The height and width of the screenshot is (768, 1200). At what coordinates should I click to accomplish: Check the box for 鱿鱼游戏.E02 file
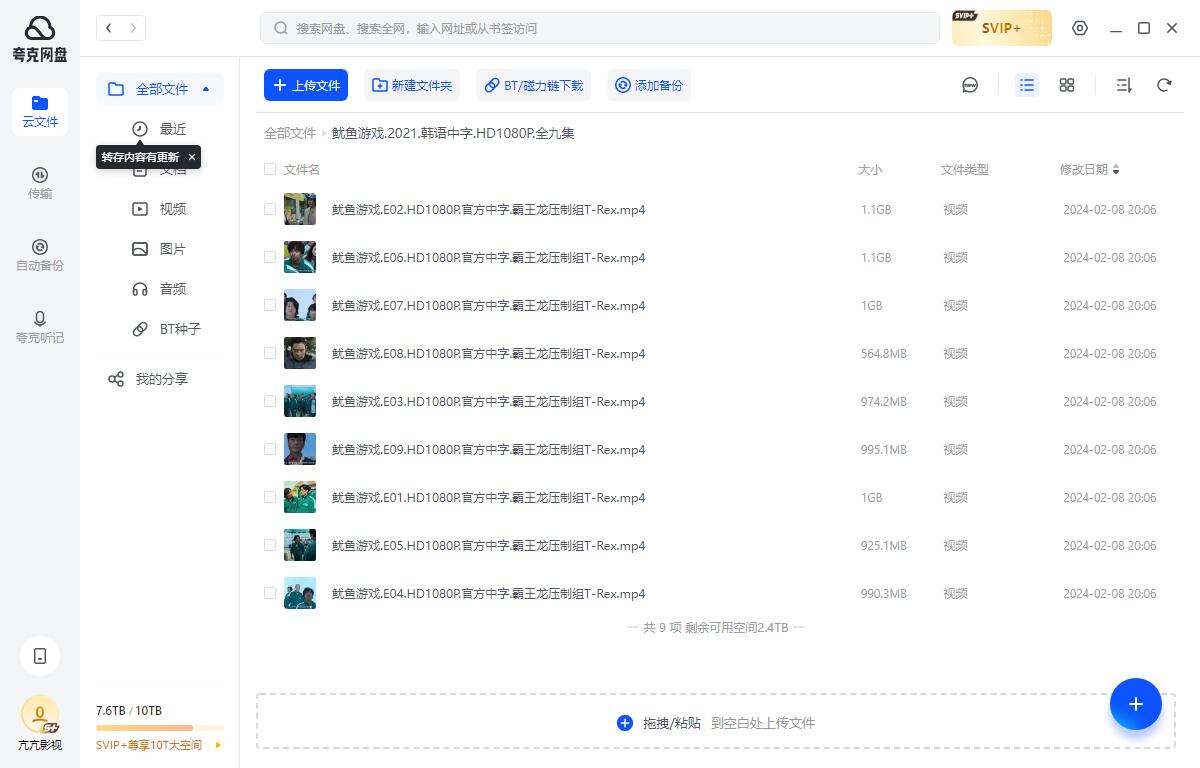(270, 209)
